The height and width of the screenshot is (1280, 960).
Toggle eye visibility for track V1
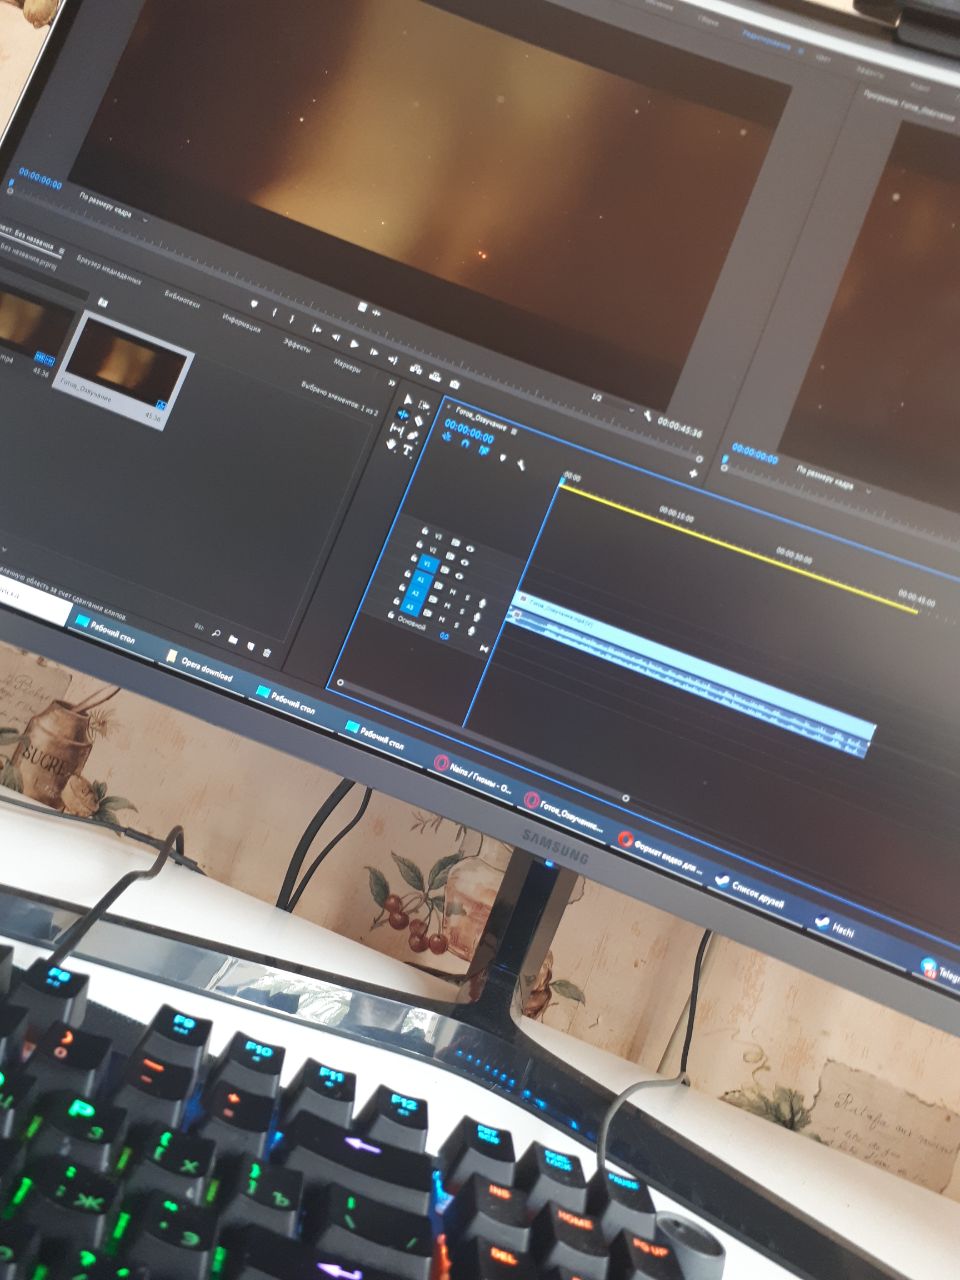click(459, 576)
